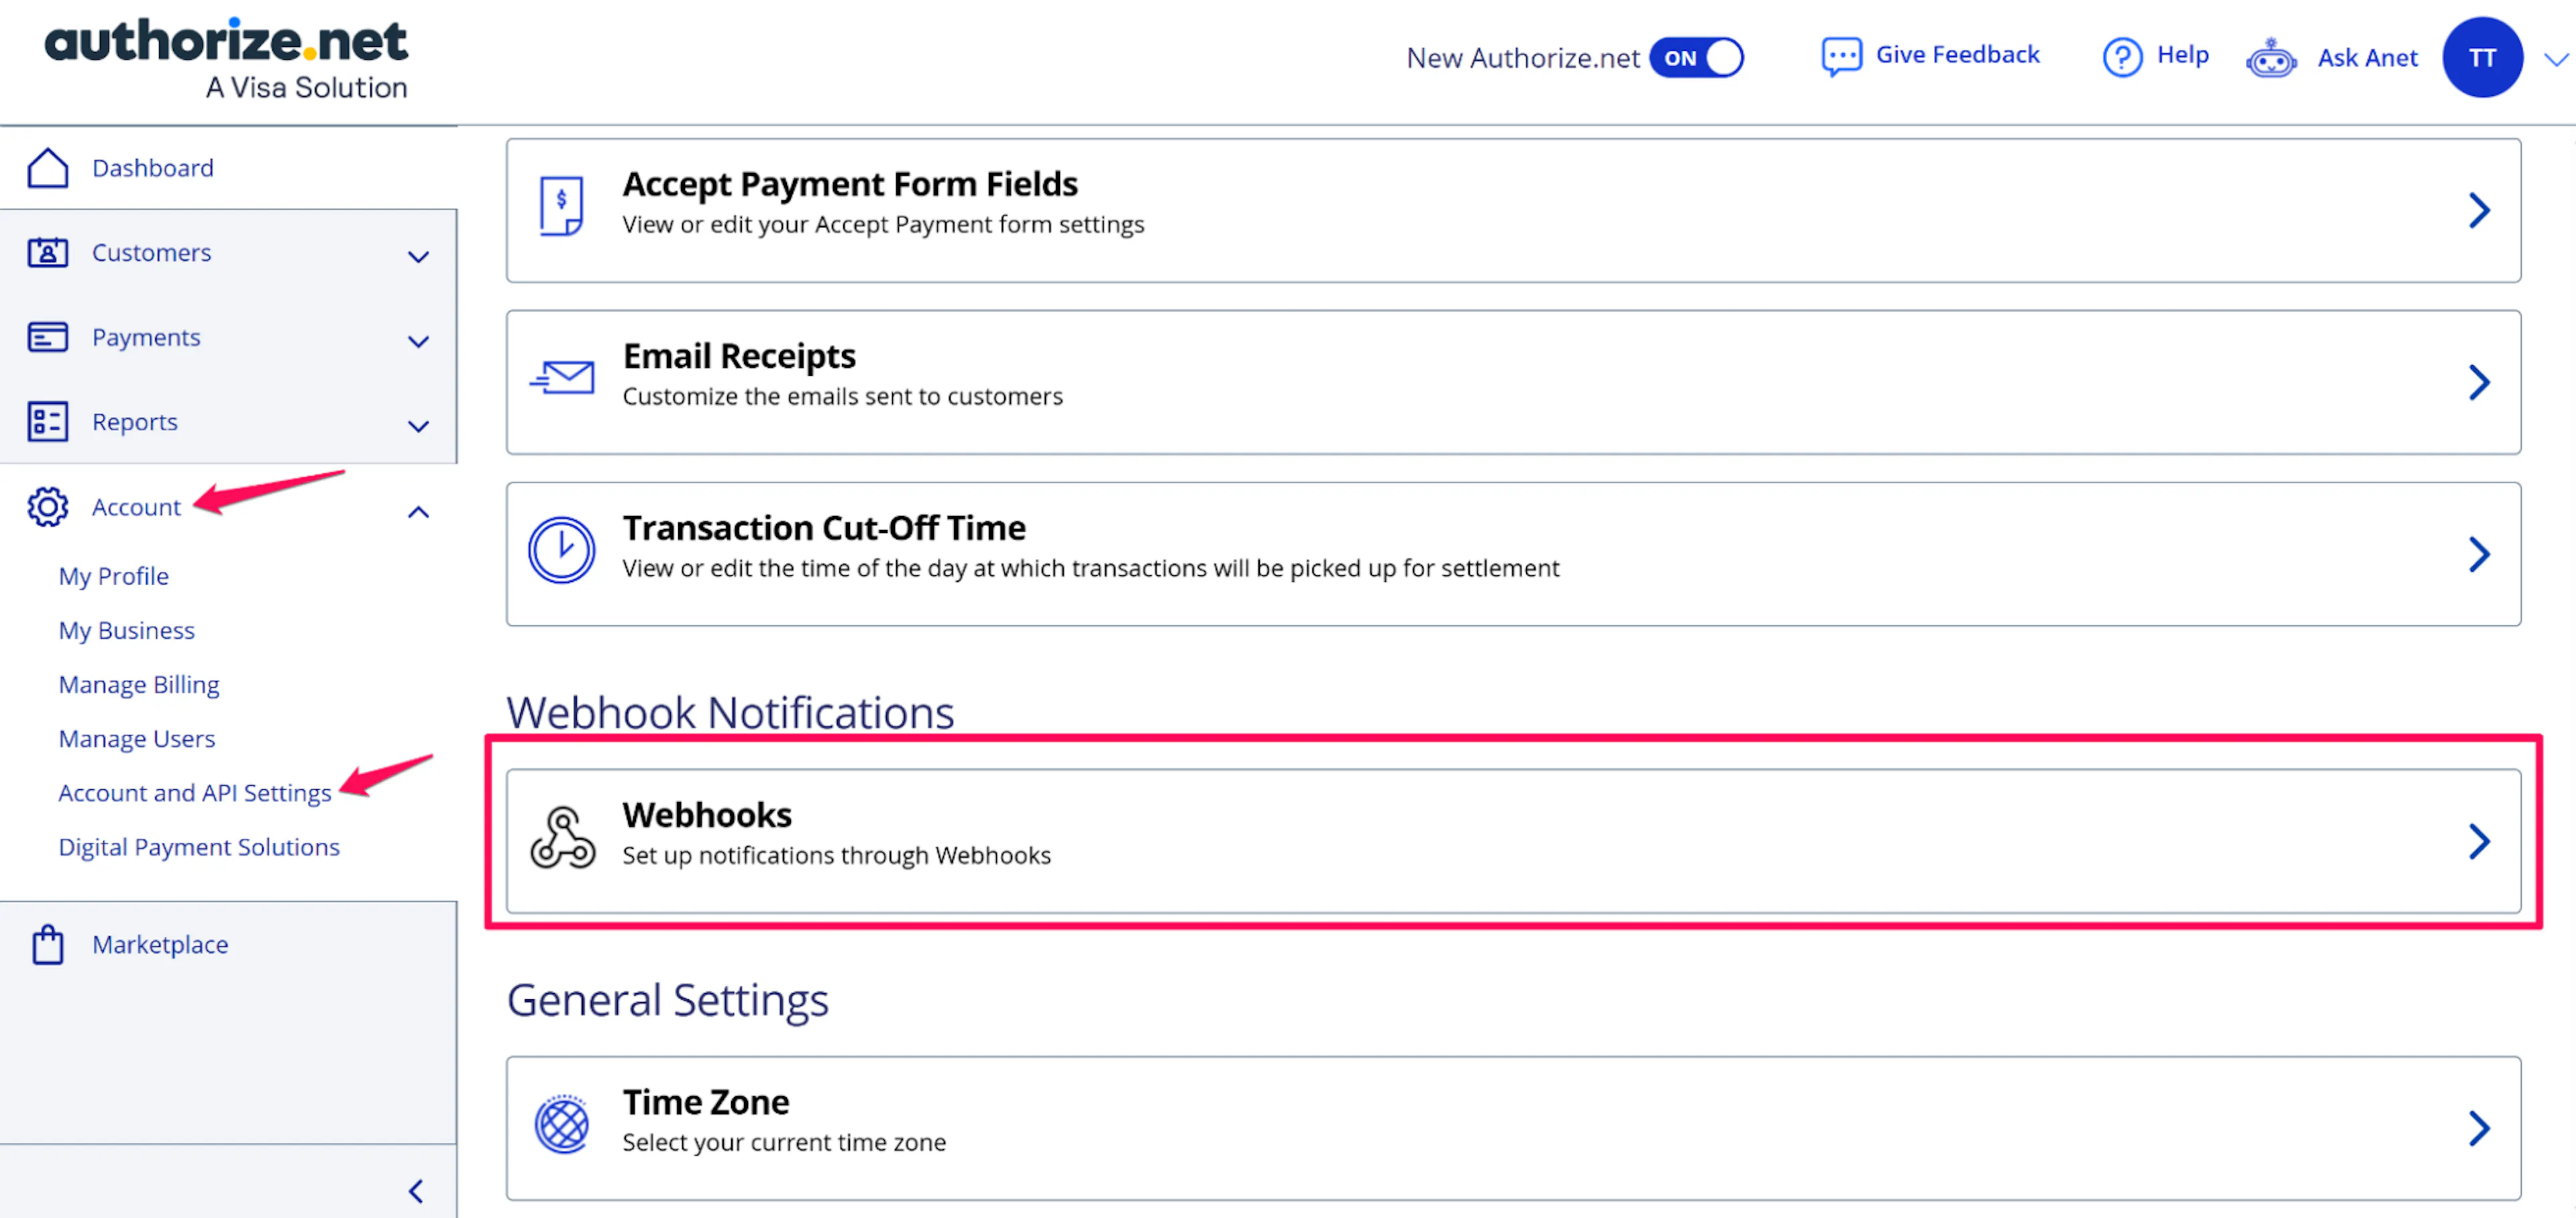The image size is (2576, 1218).
Task: Open the TT user avatar menu
Action: coord(2482,58)
